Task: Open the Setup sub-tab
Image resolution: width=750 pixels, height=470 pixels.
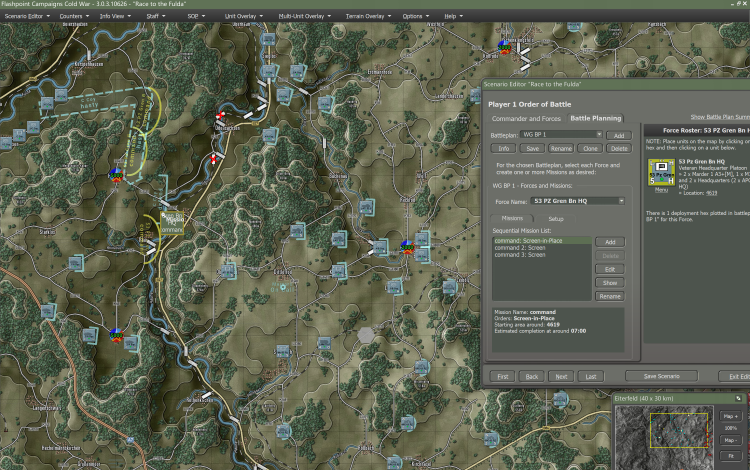Action: point(555,219)
